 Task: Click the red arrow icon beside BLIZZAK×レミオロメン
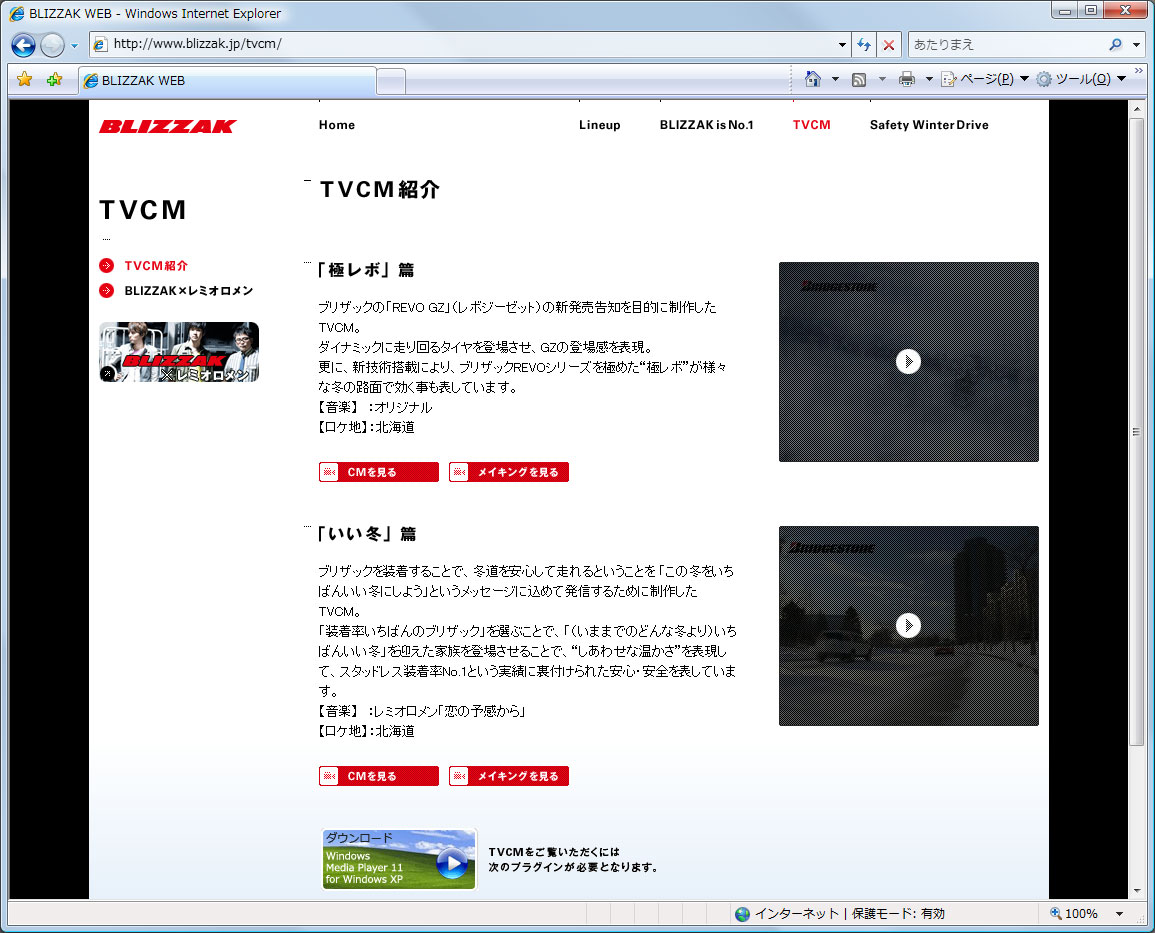pyautogui.click(x=107, y=291)
